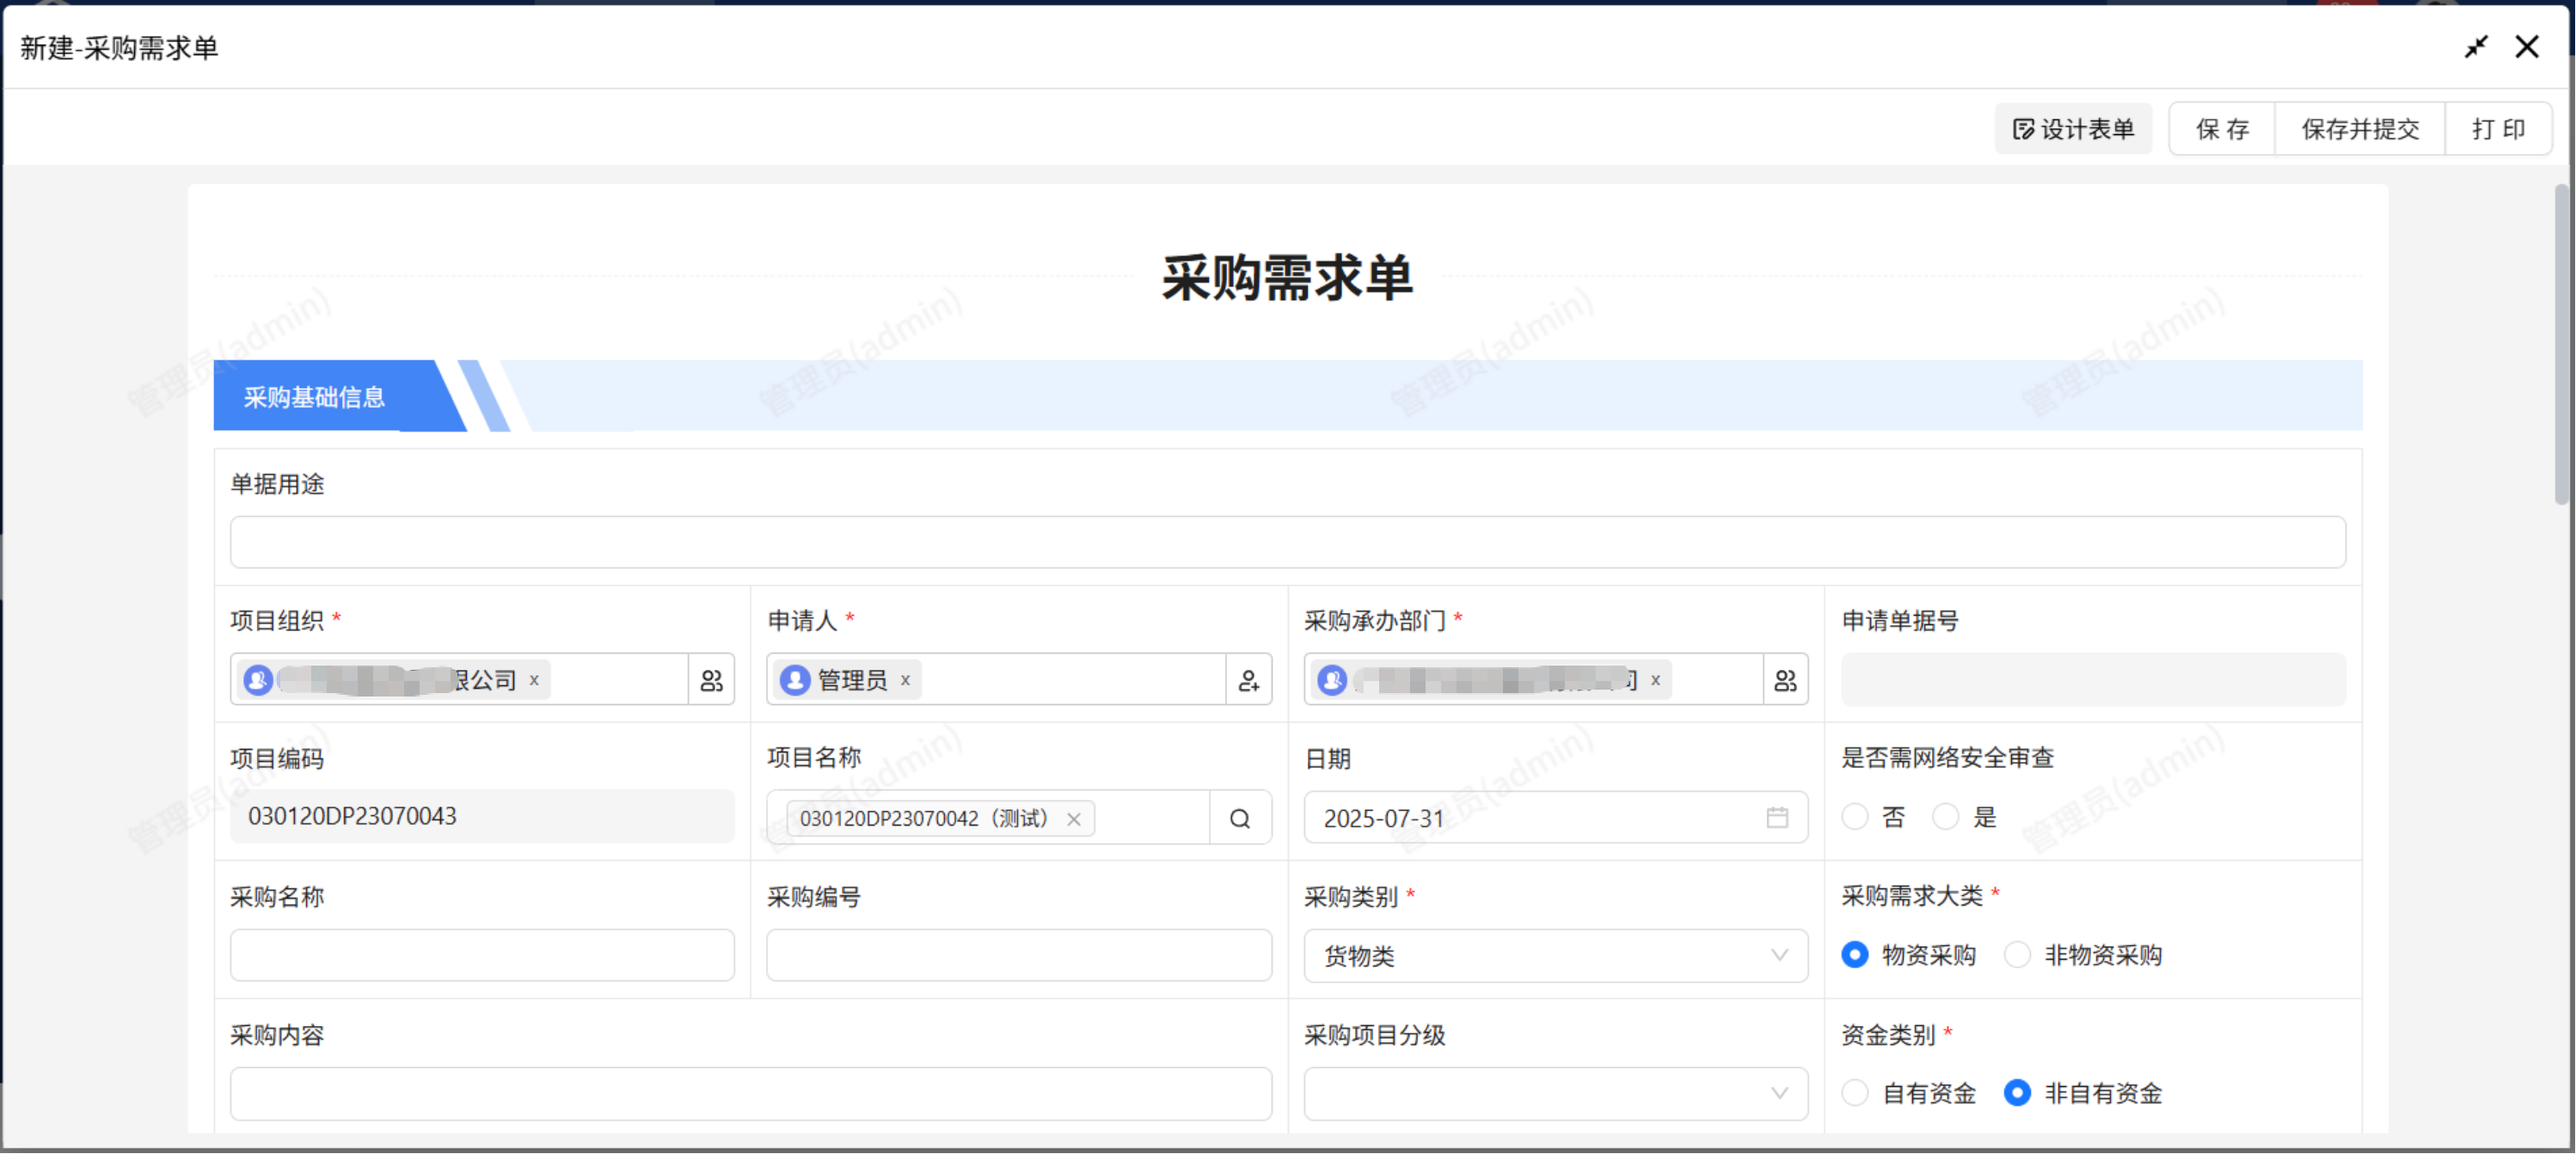Click the avatar icon in 采购承办部门 tag
The height and width of the screenshot is (1154, 2576).
pos(1332,680)
